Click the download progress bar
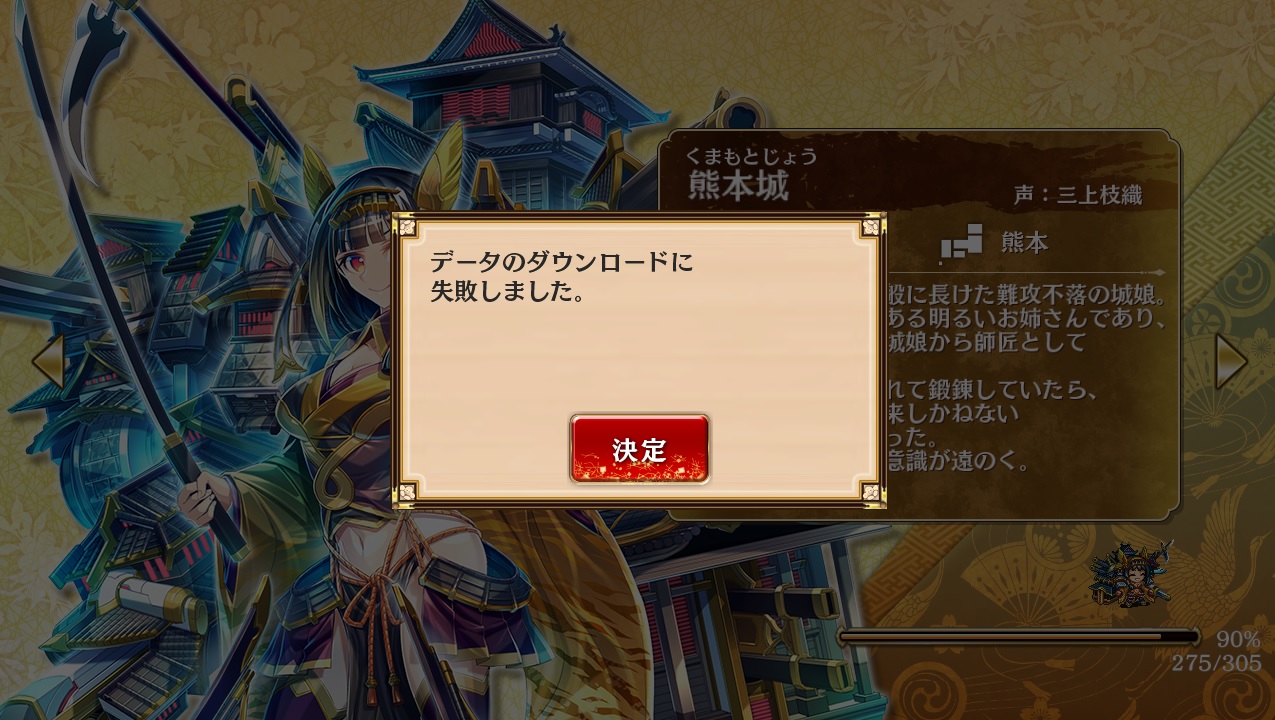Viewport: 1275px width, 720px height. [x=1019, y=636]
